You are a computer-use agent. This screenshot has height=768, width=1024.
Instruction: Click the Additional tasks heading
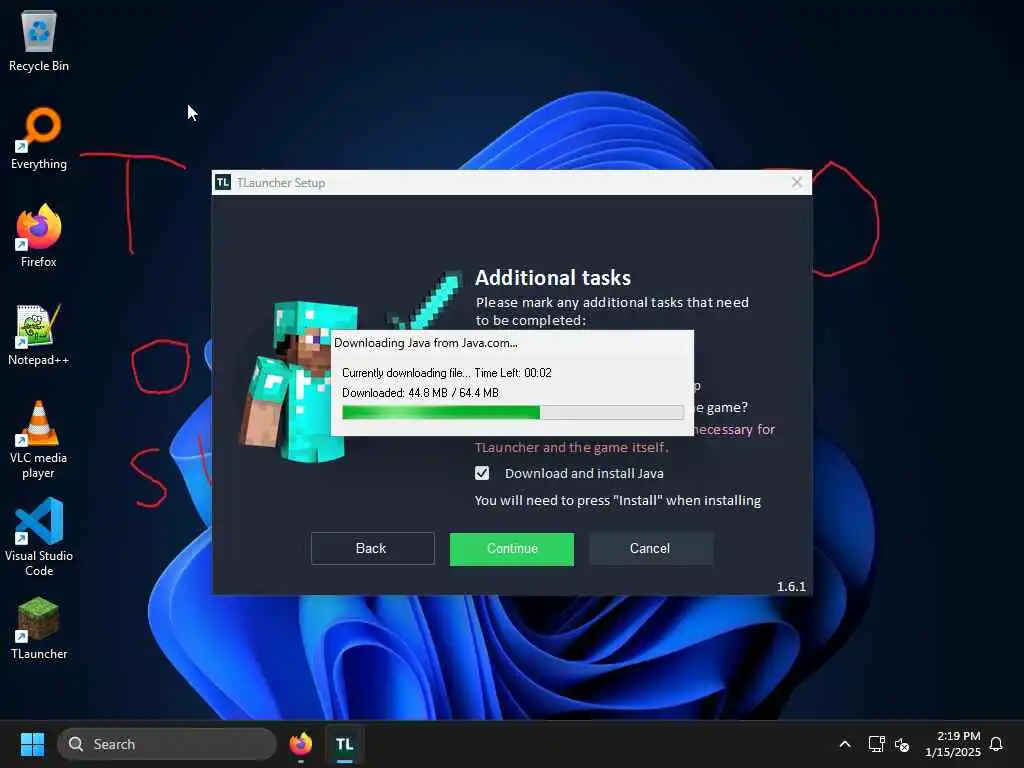click(x=552, y=278)
